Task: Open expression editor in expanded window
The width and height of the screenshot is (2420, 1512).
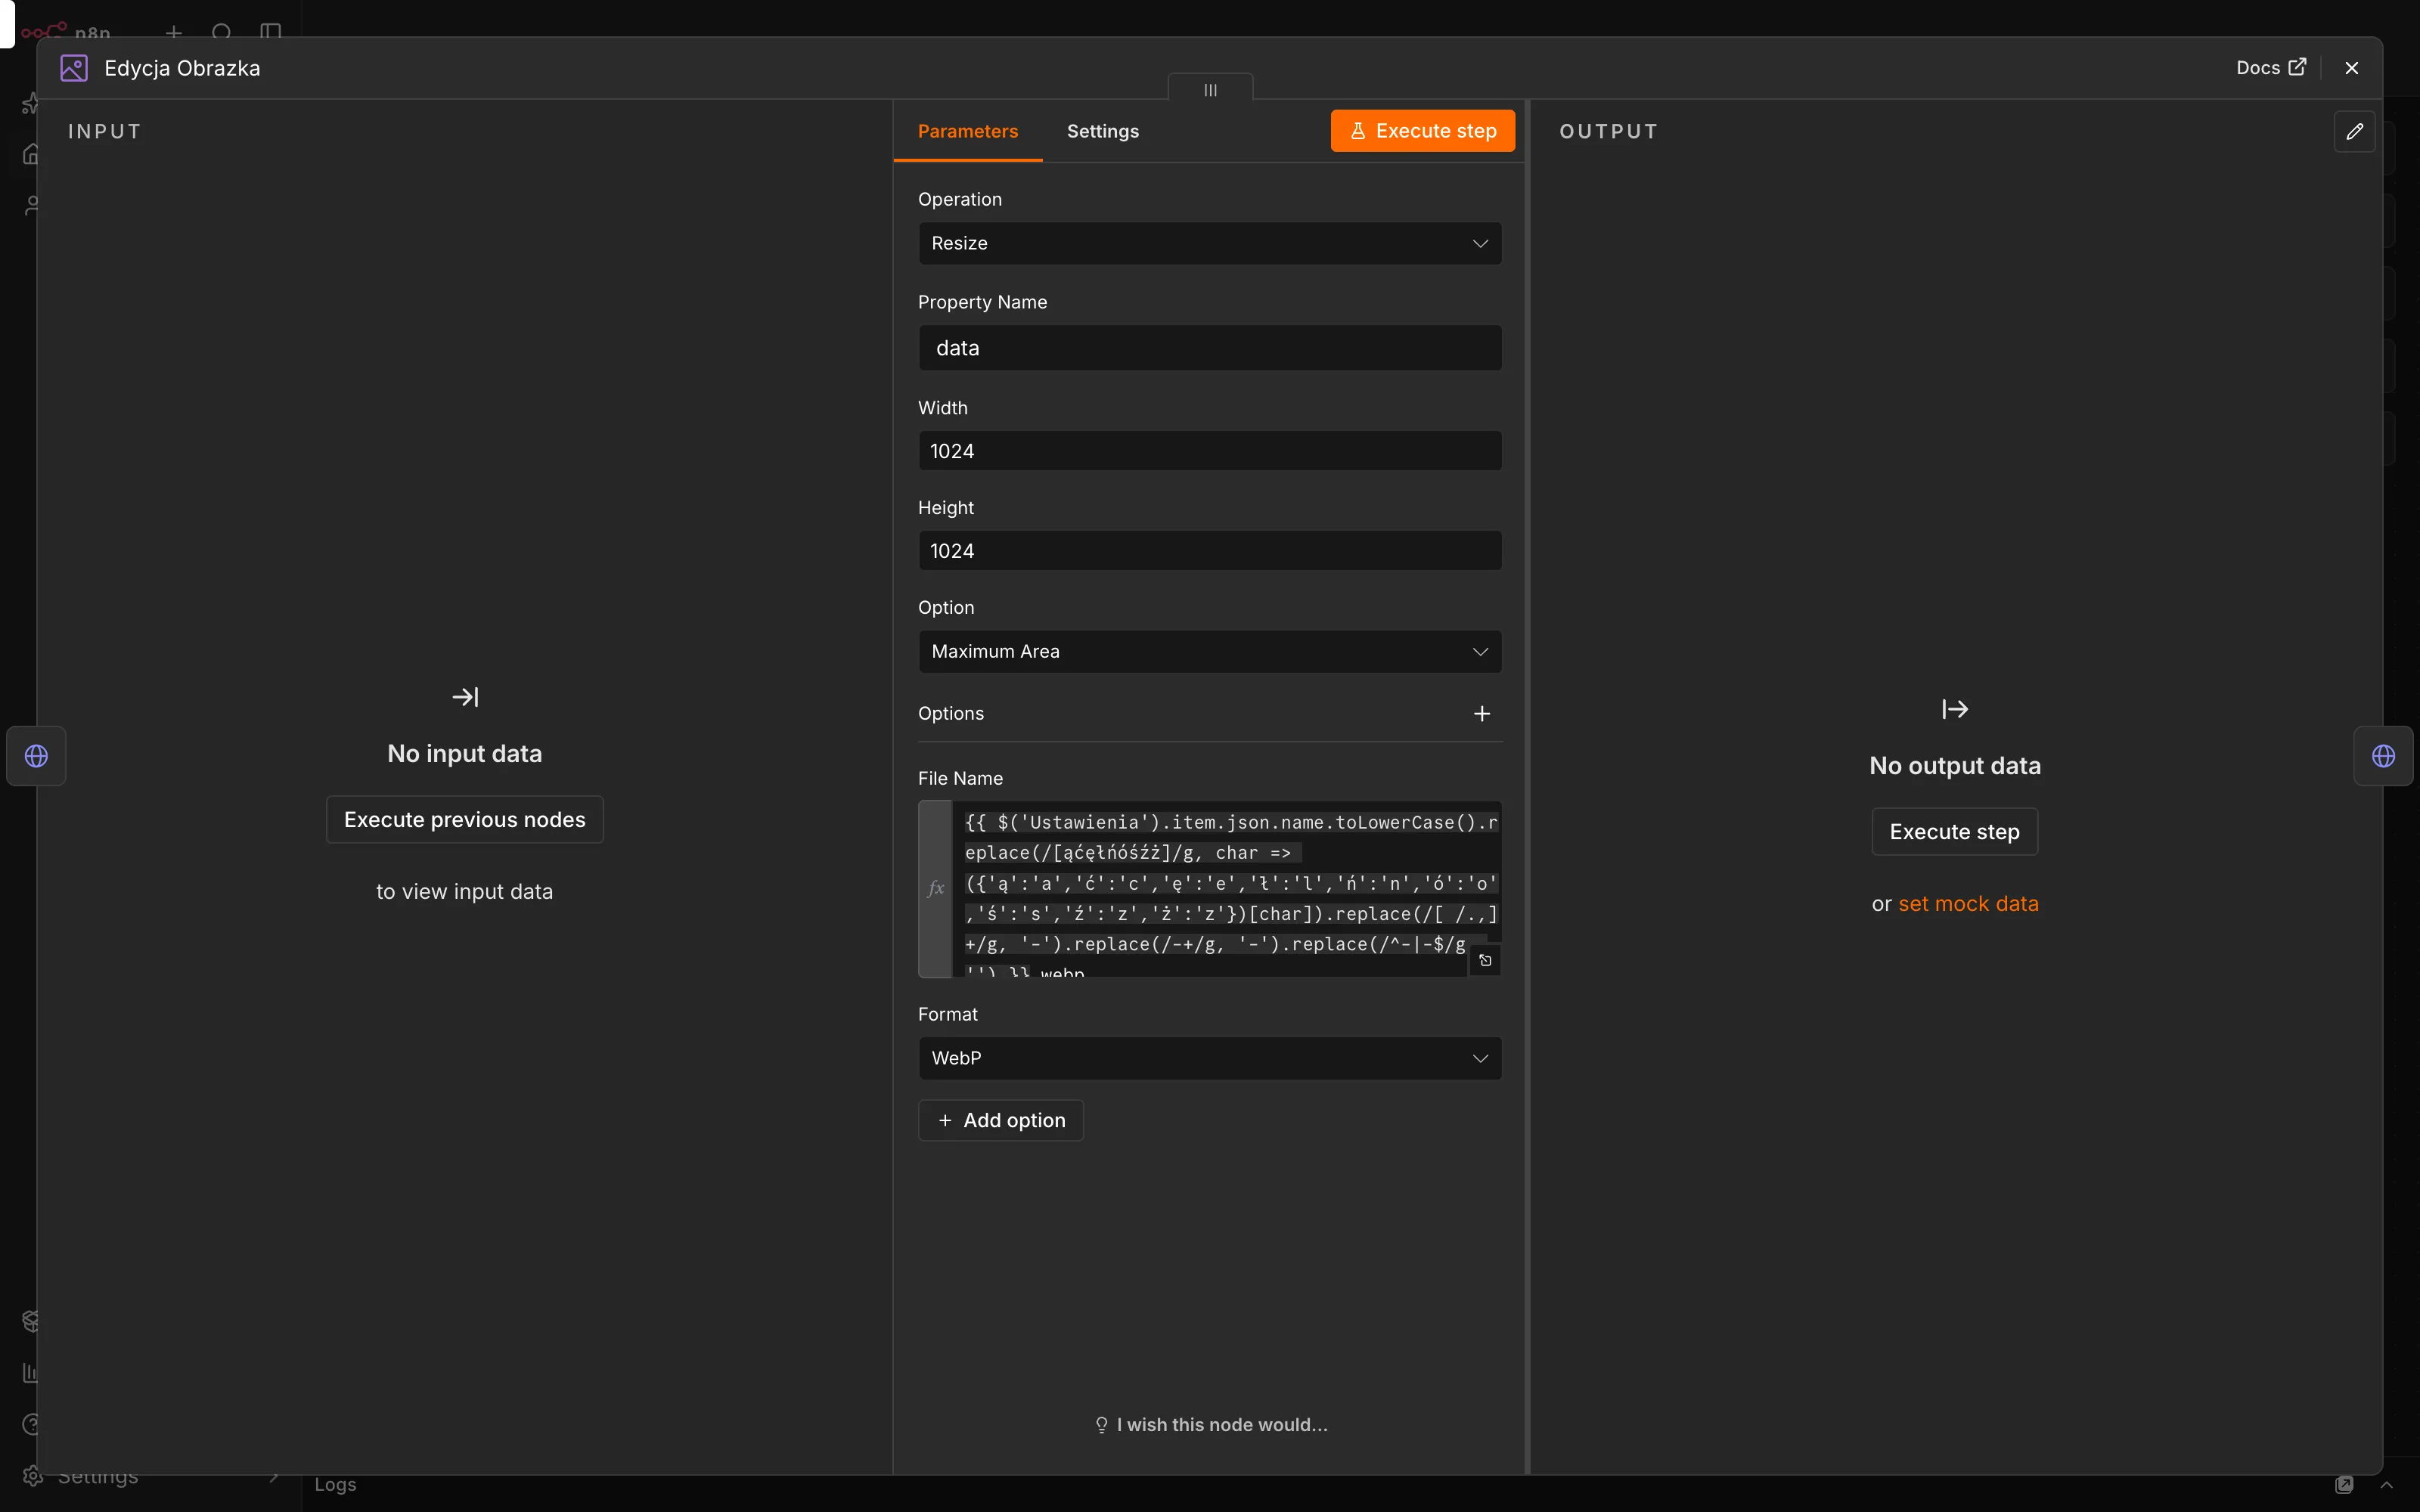Action: click(1485, 960)
